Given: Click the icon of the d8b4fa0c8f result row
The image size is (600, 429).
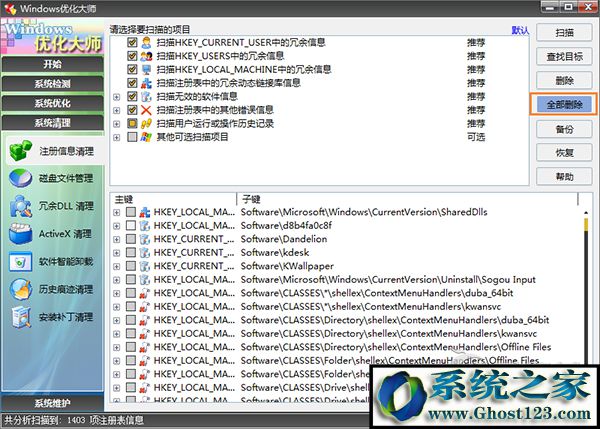Looking at the screenshot, I should [144, 225].
